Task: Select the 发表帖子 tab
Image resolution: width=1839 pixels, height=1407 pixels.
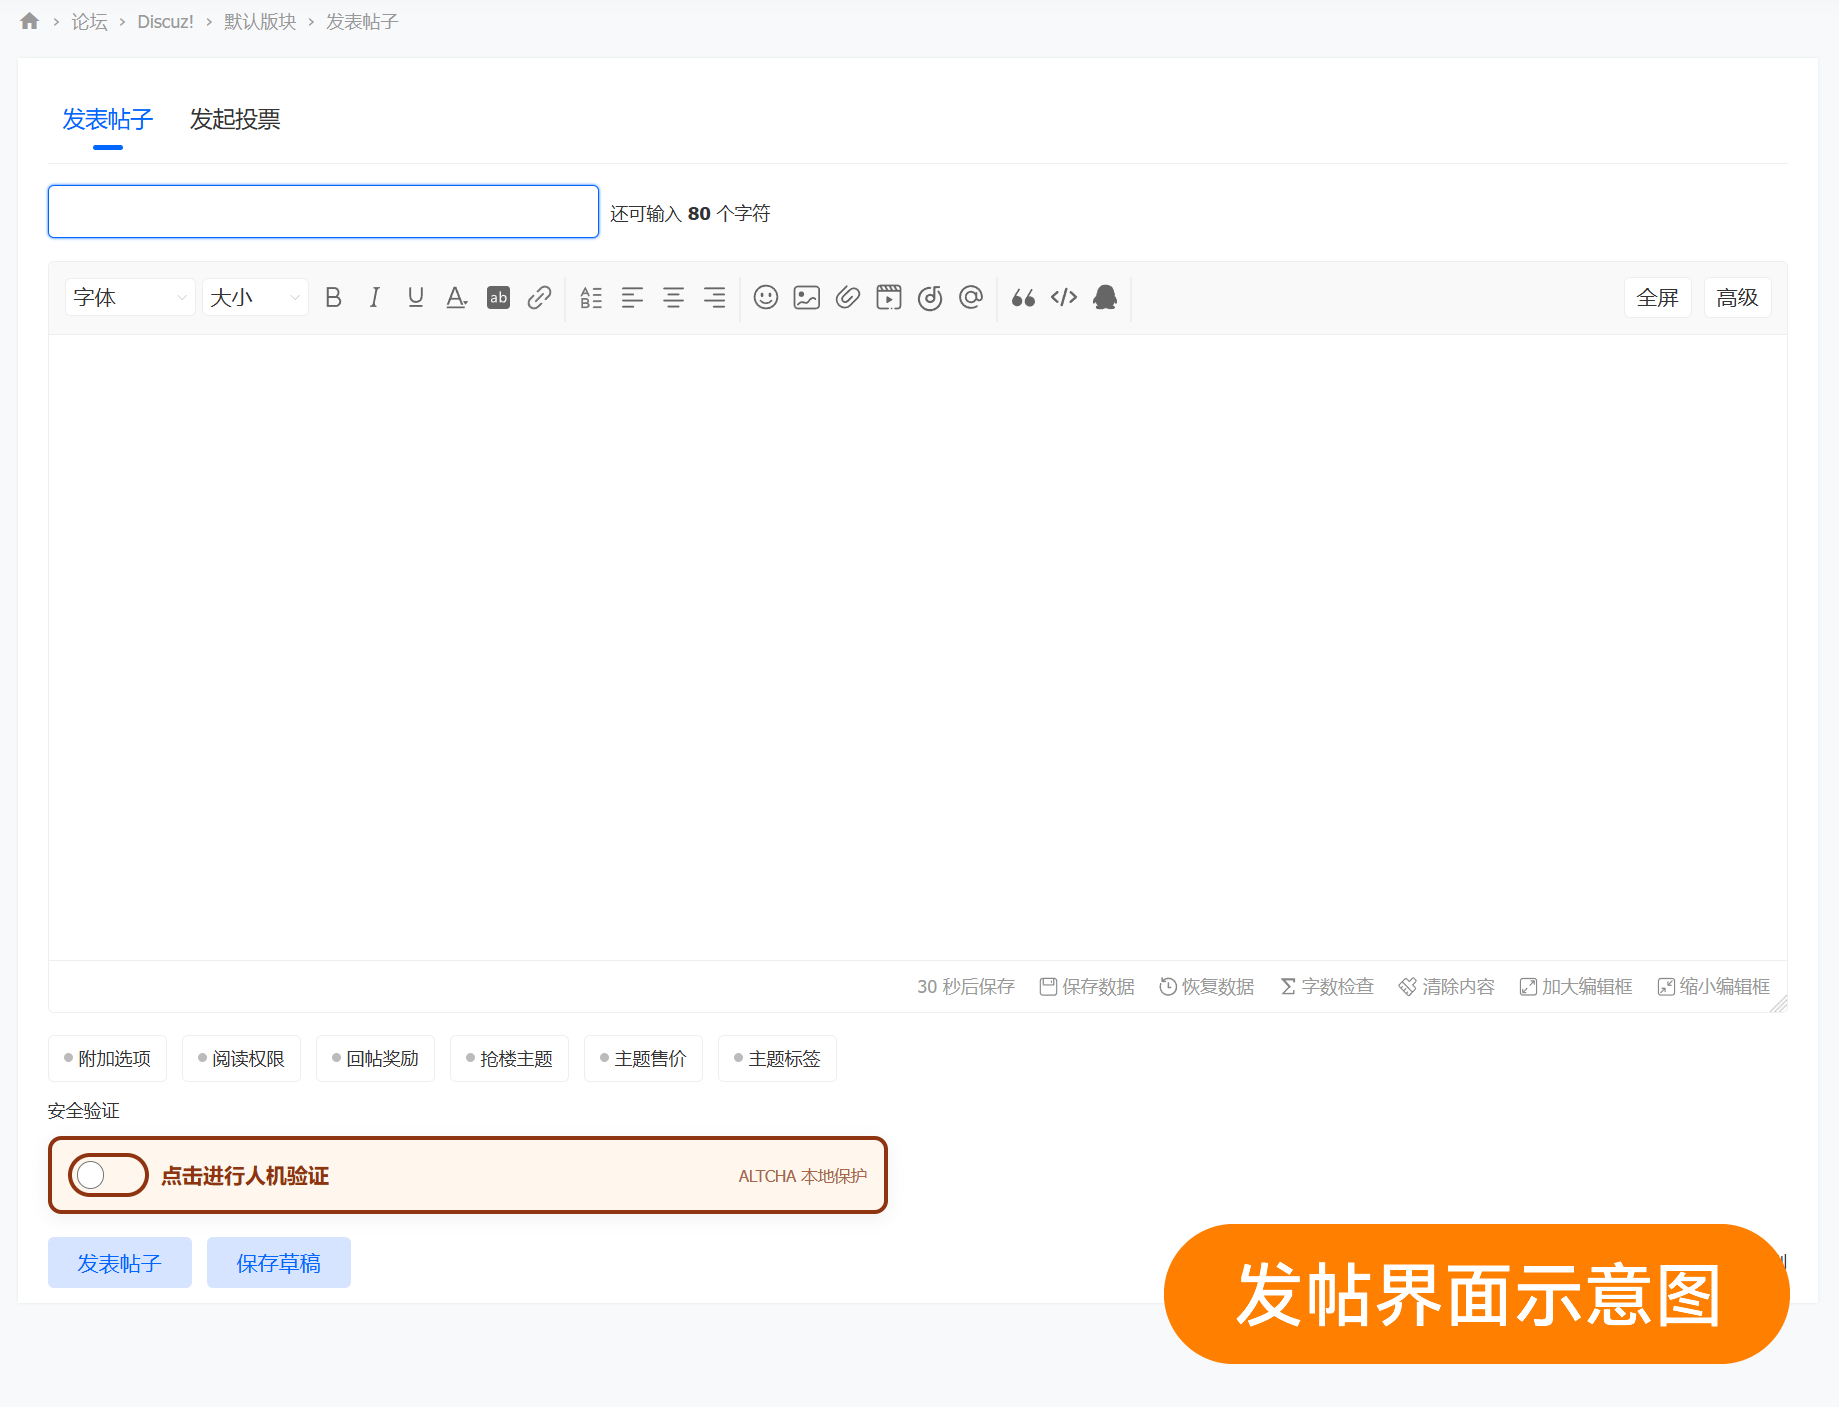Action: (108, 119)
